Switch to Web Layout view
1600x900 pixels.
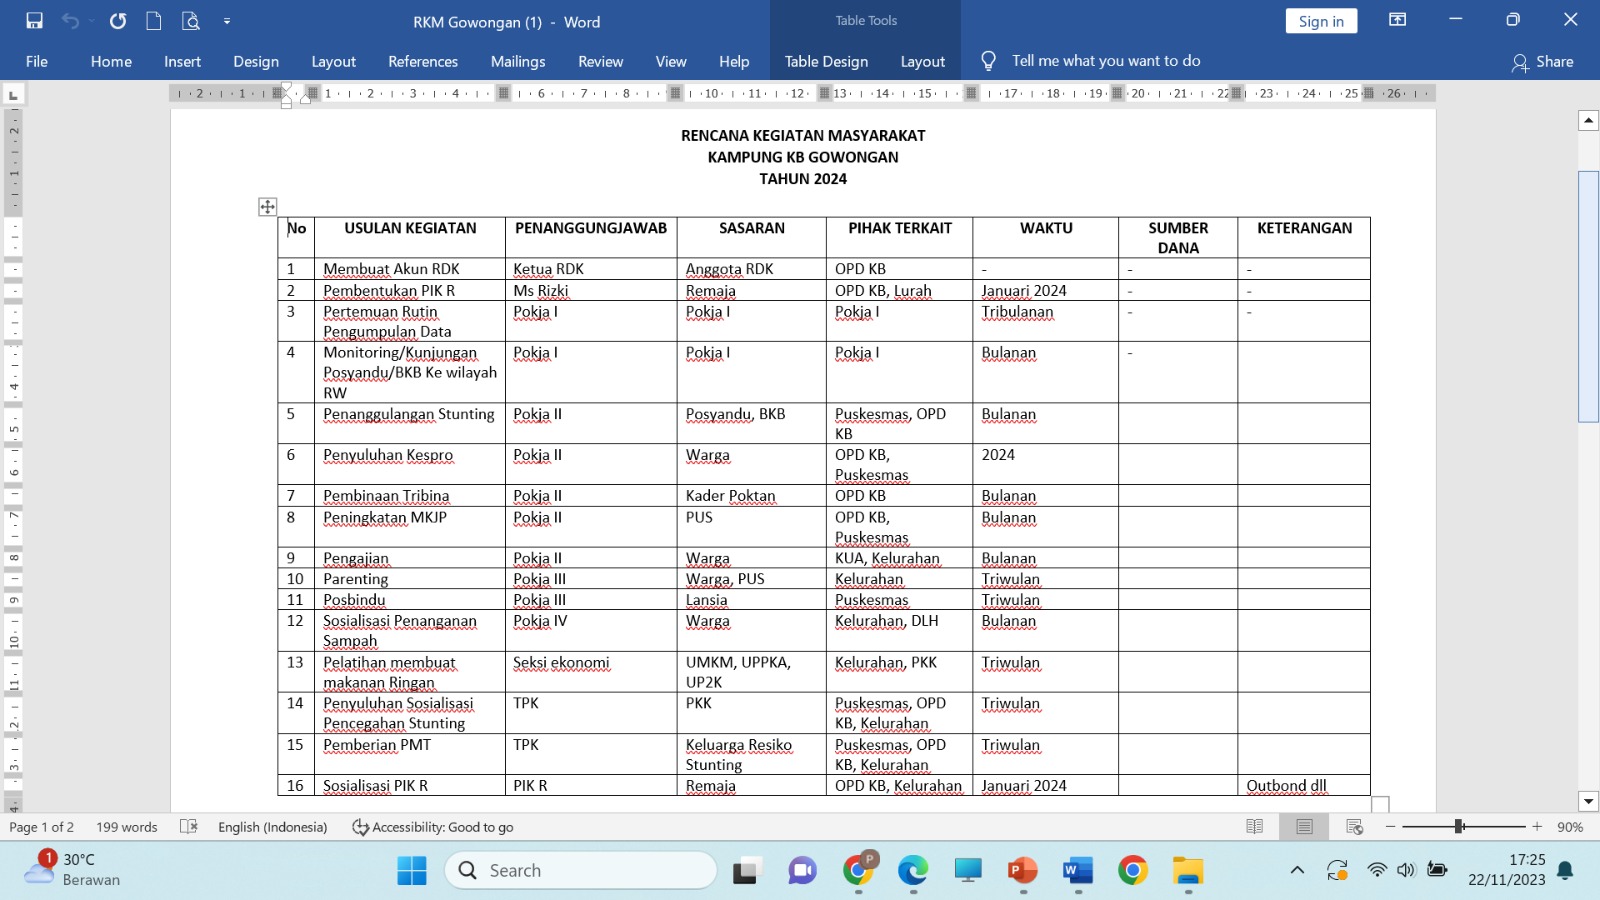click(1355, 827)
